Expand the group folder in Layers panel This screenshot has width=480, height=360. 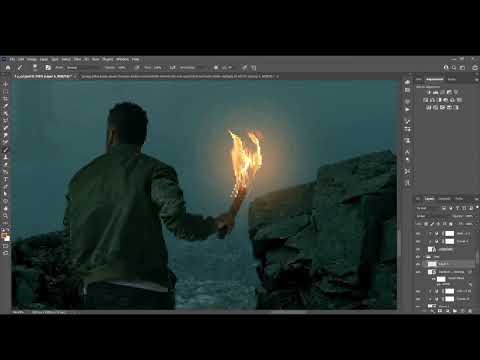(x=424, y=257)
